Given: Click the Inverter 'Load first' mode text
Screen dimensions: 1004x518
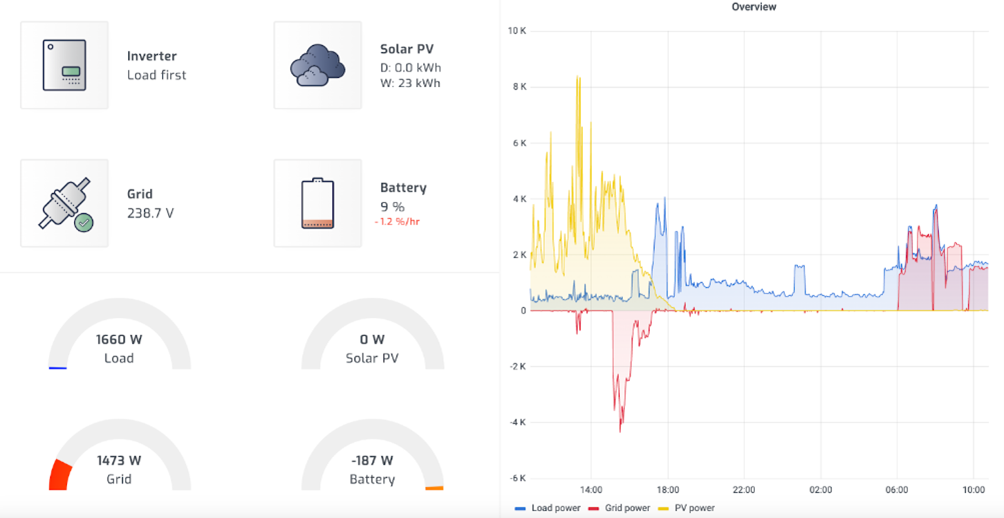Looking at the screenshot, I should pos(156,75).
